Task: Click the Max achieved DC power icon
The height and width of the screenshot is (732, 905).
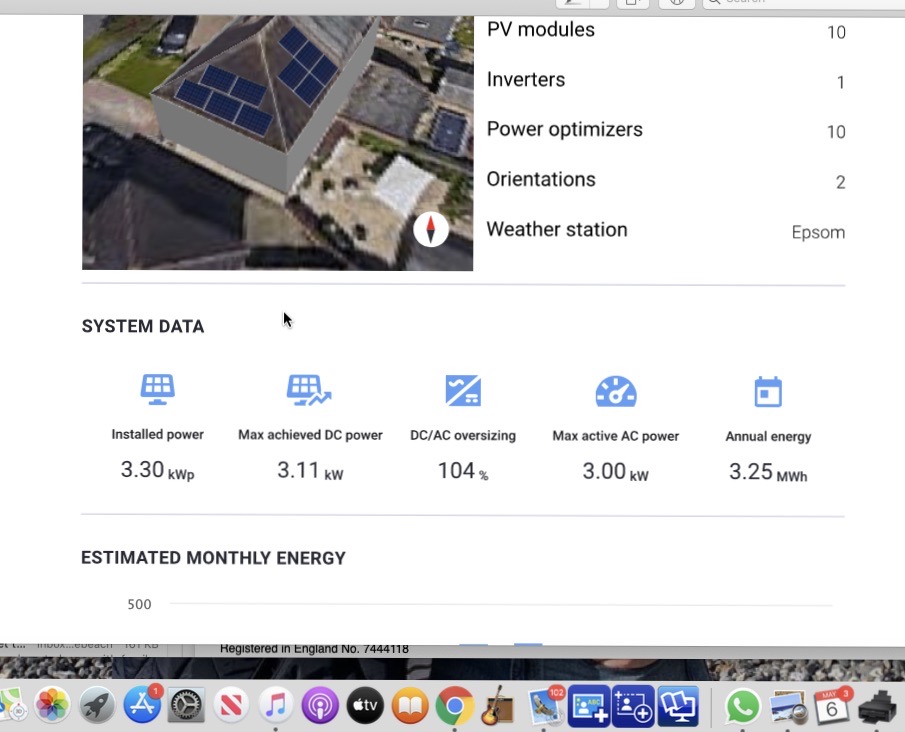Action: (x=309, y=390)
